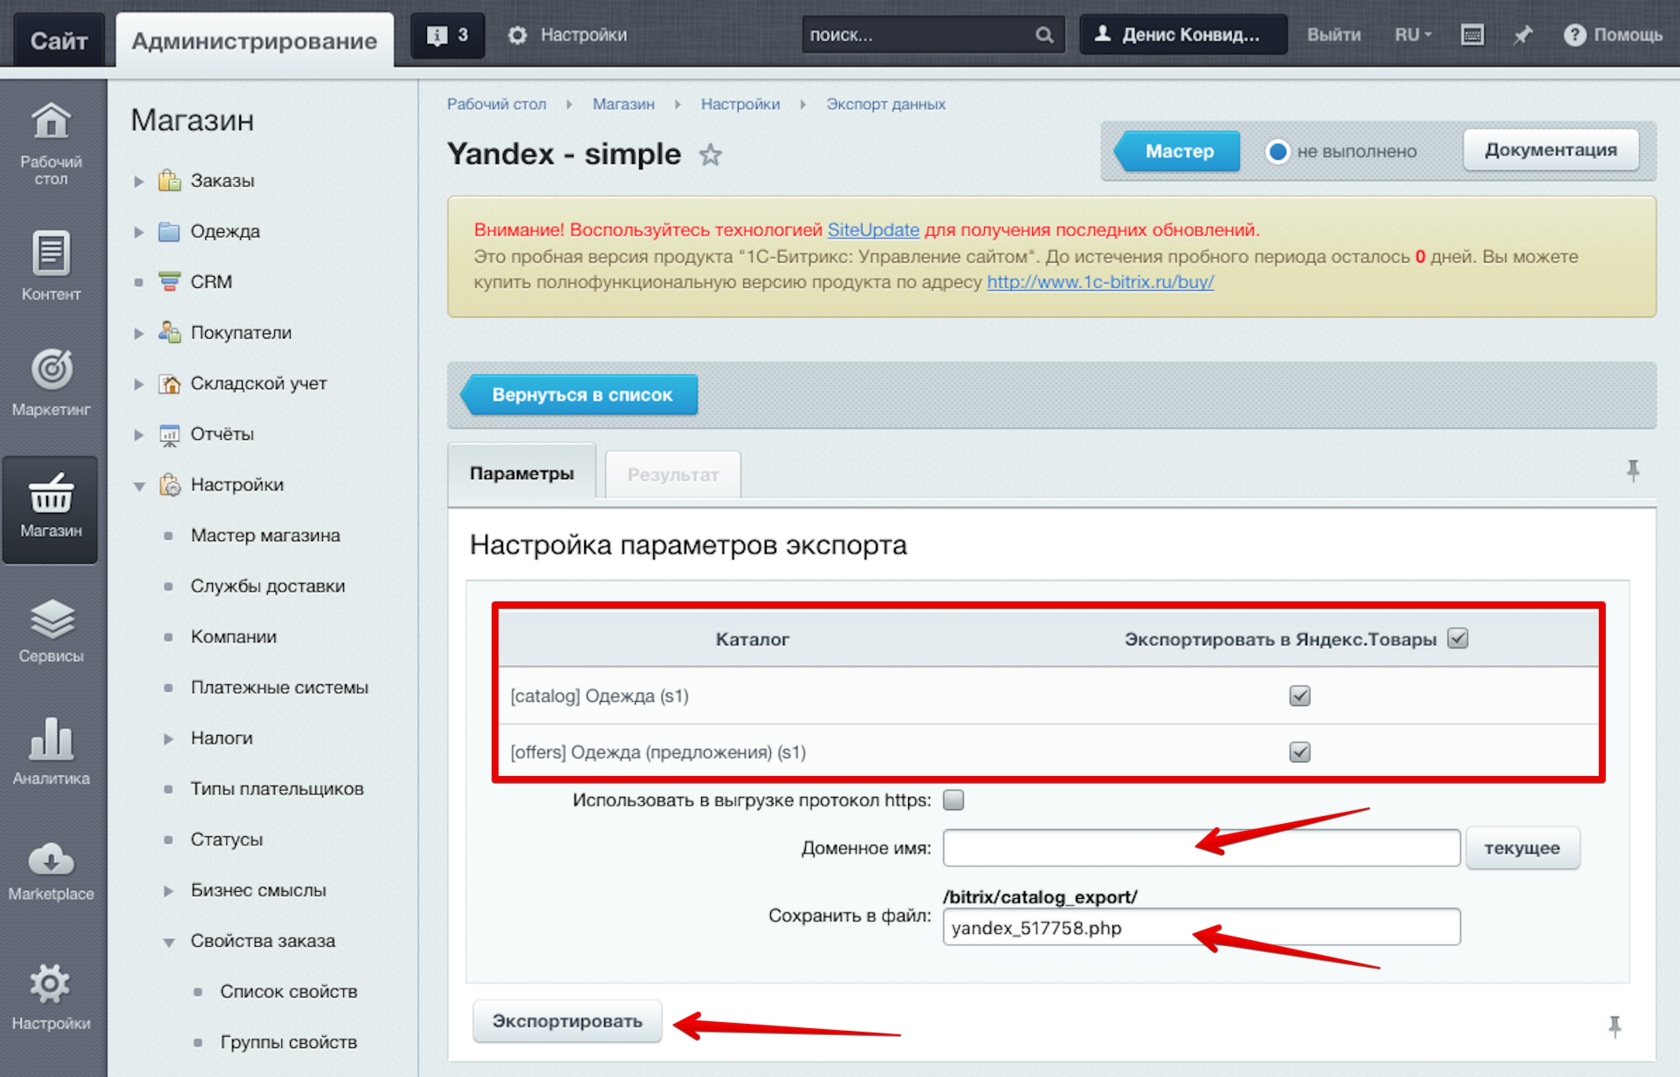Click the Складской учет house icon
Image resolution: width=1680 pixels, height=1077 pixels.
pyautogui.click(x=170, y=383)
